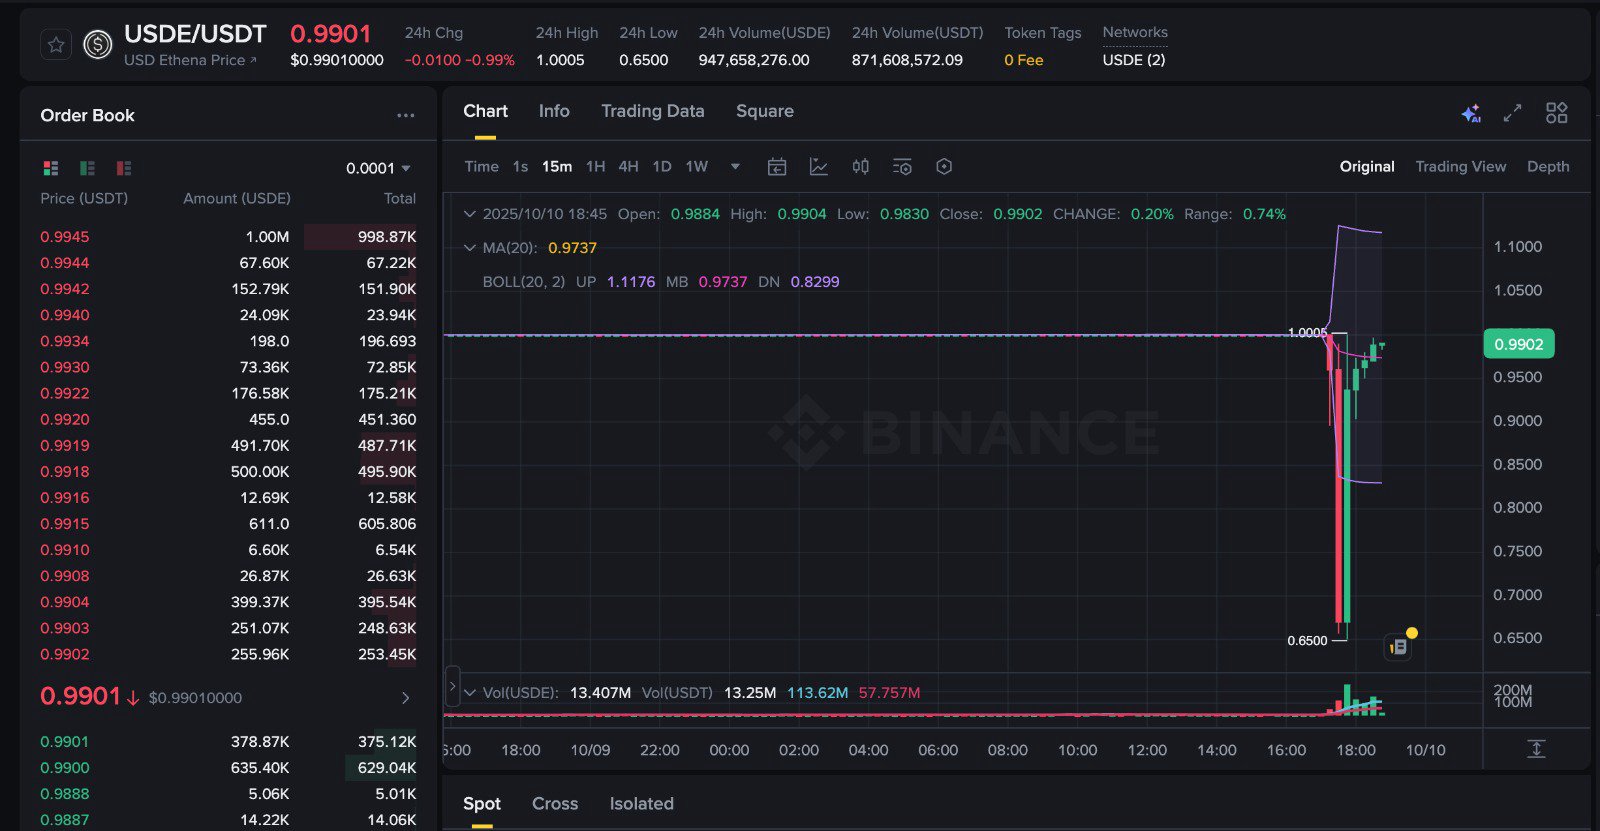Click the 0 Fee token tag
Viewport: 1600px width, 831px height.
click(x=1024, y=60)
